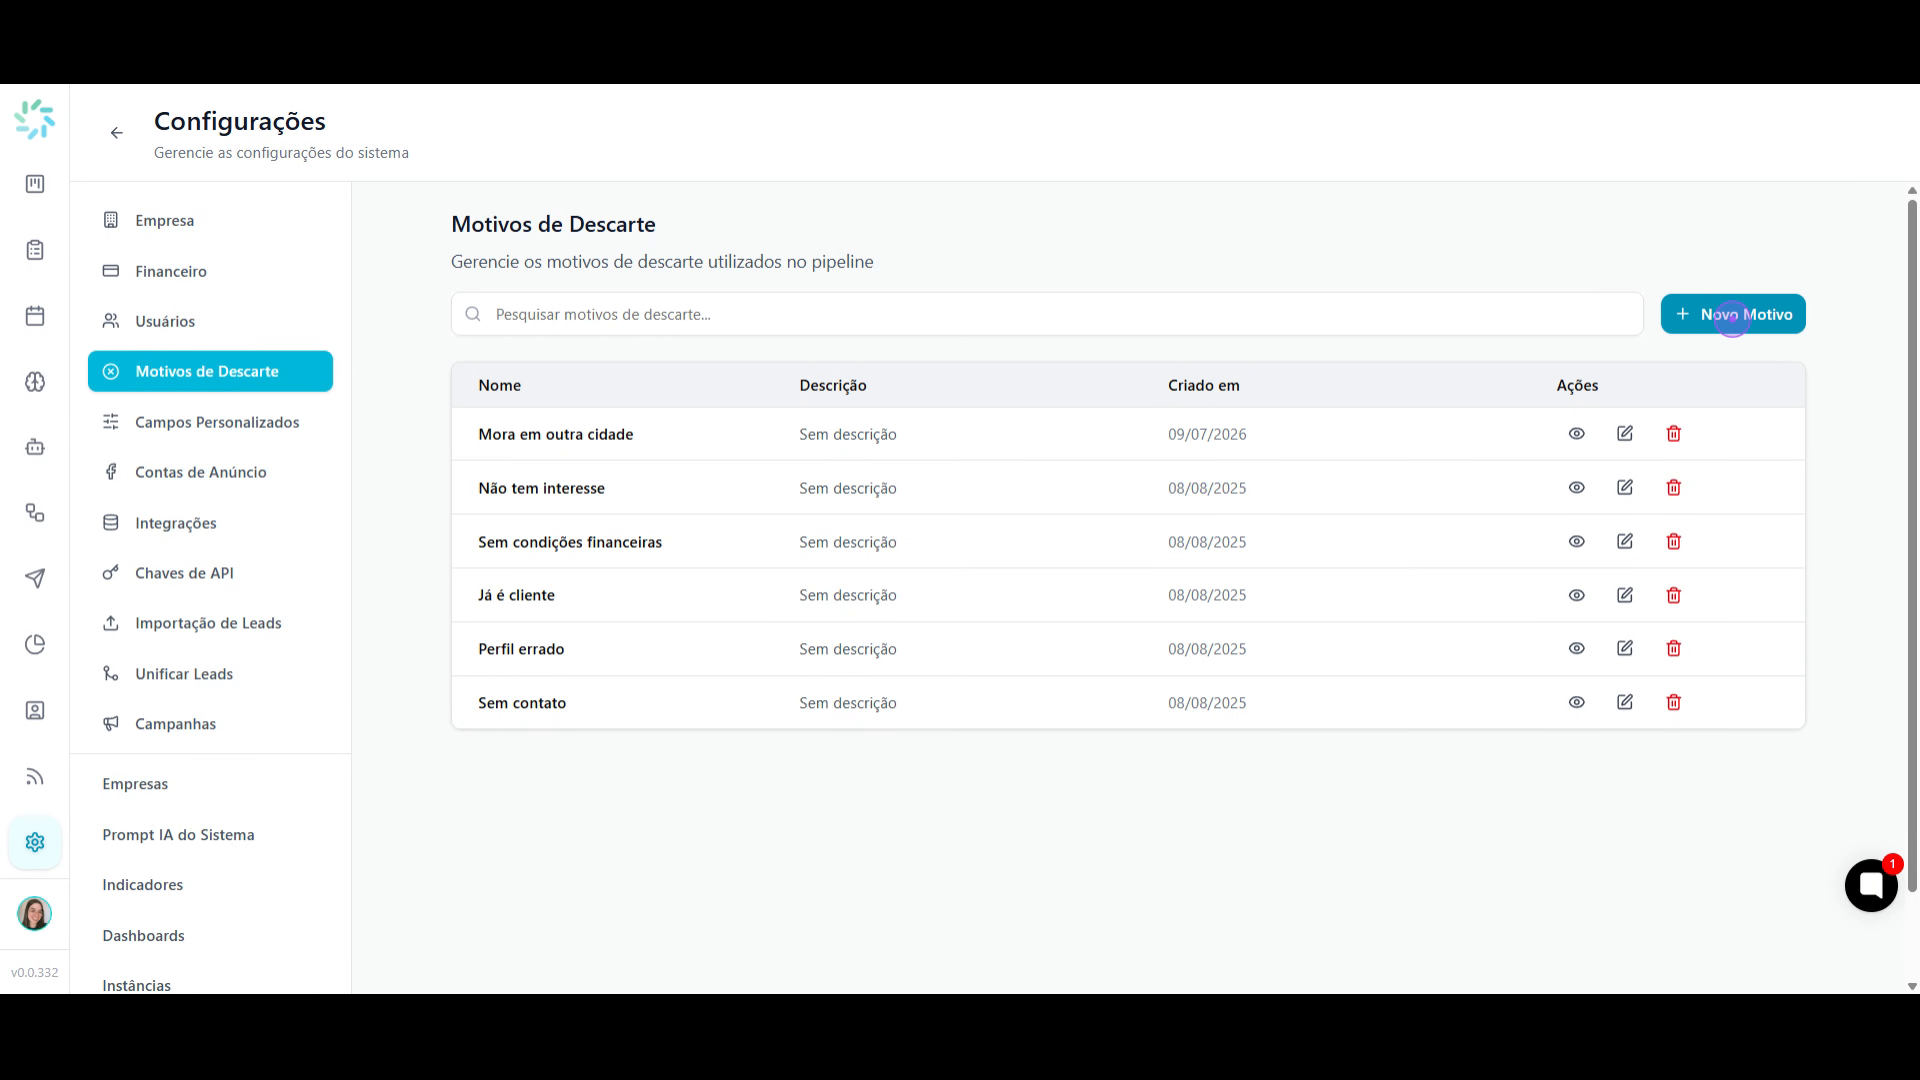Go back using the arrow beside Configurações

[117, 133]
